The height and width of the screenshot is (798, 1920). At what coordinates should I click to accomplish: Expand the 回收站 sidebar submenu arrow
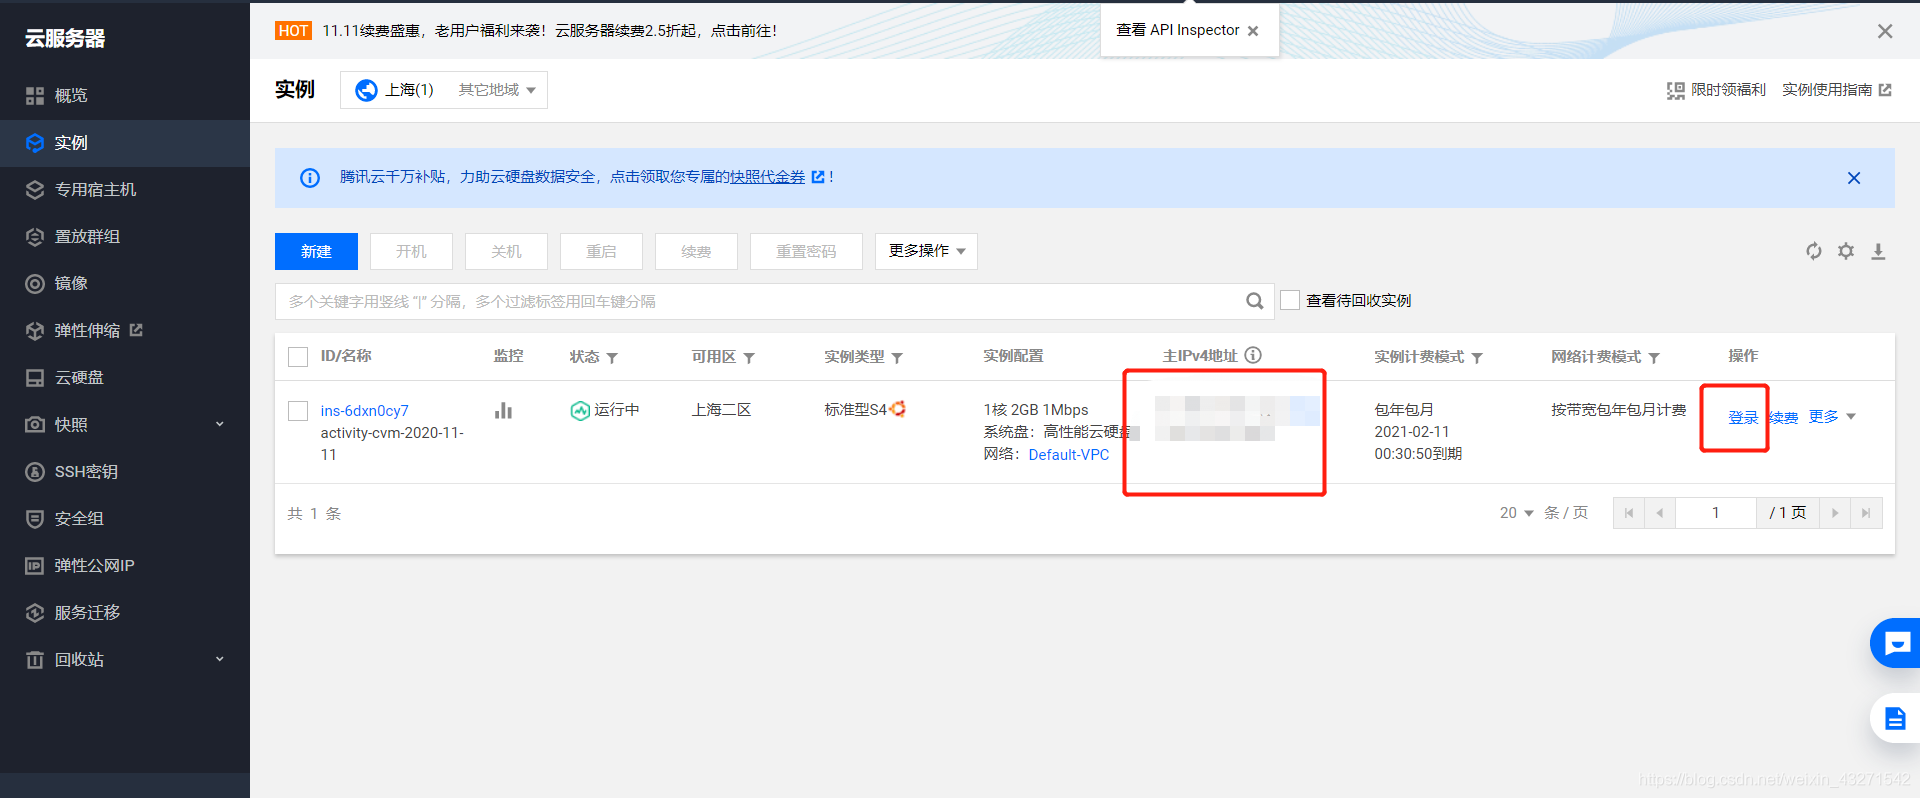click(x=220, y=660)
